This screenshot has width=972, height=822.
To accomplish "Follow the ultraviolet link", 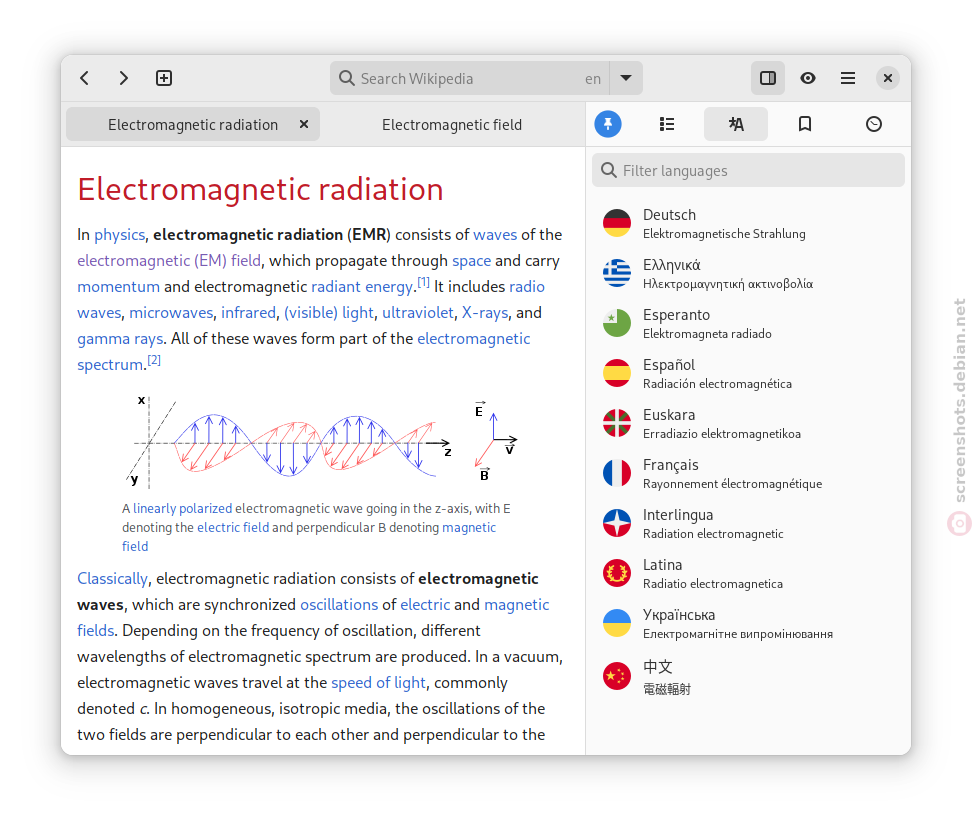I will tap(418, 313).
